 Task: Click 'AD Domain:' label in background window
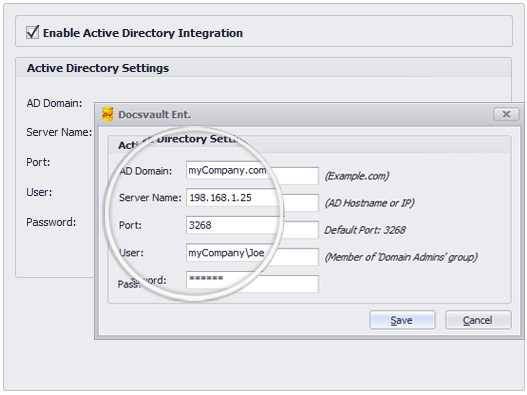tap(54, 103)
